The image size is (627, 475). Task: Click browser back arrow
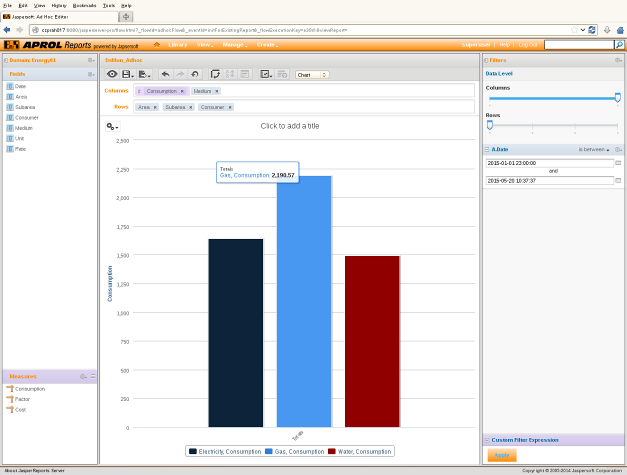[x=7, y=30]
